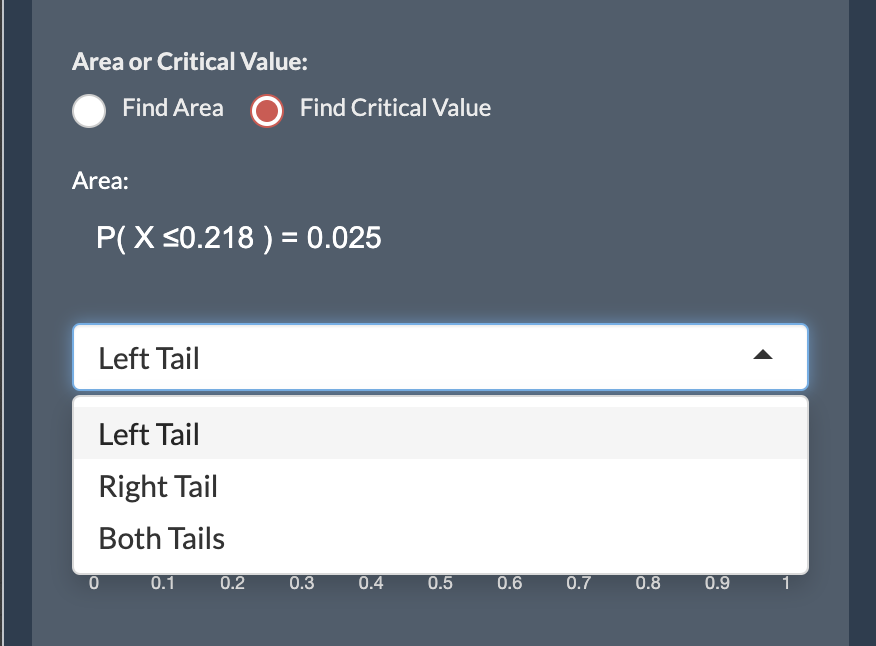Choose Right Tail from the open dropdown

[158, 486]
